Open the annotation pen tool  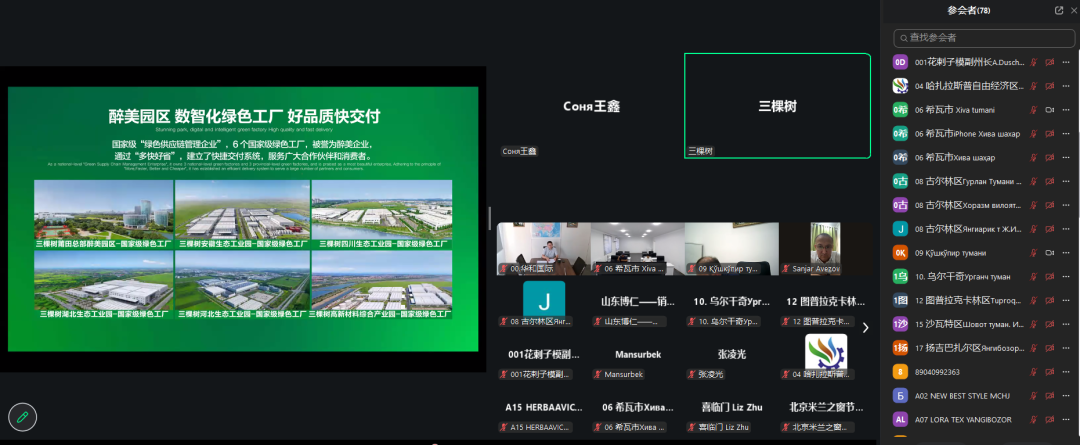[23, 417]
